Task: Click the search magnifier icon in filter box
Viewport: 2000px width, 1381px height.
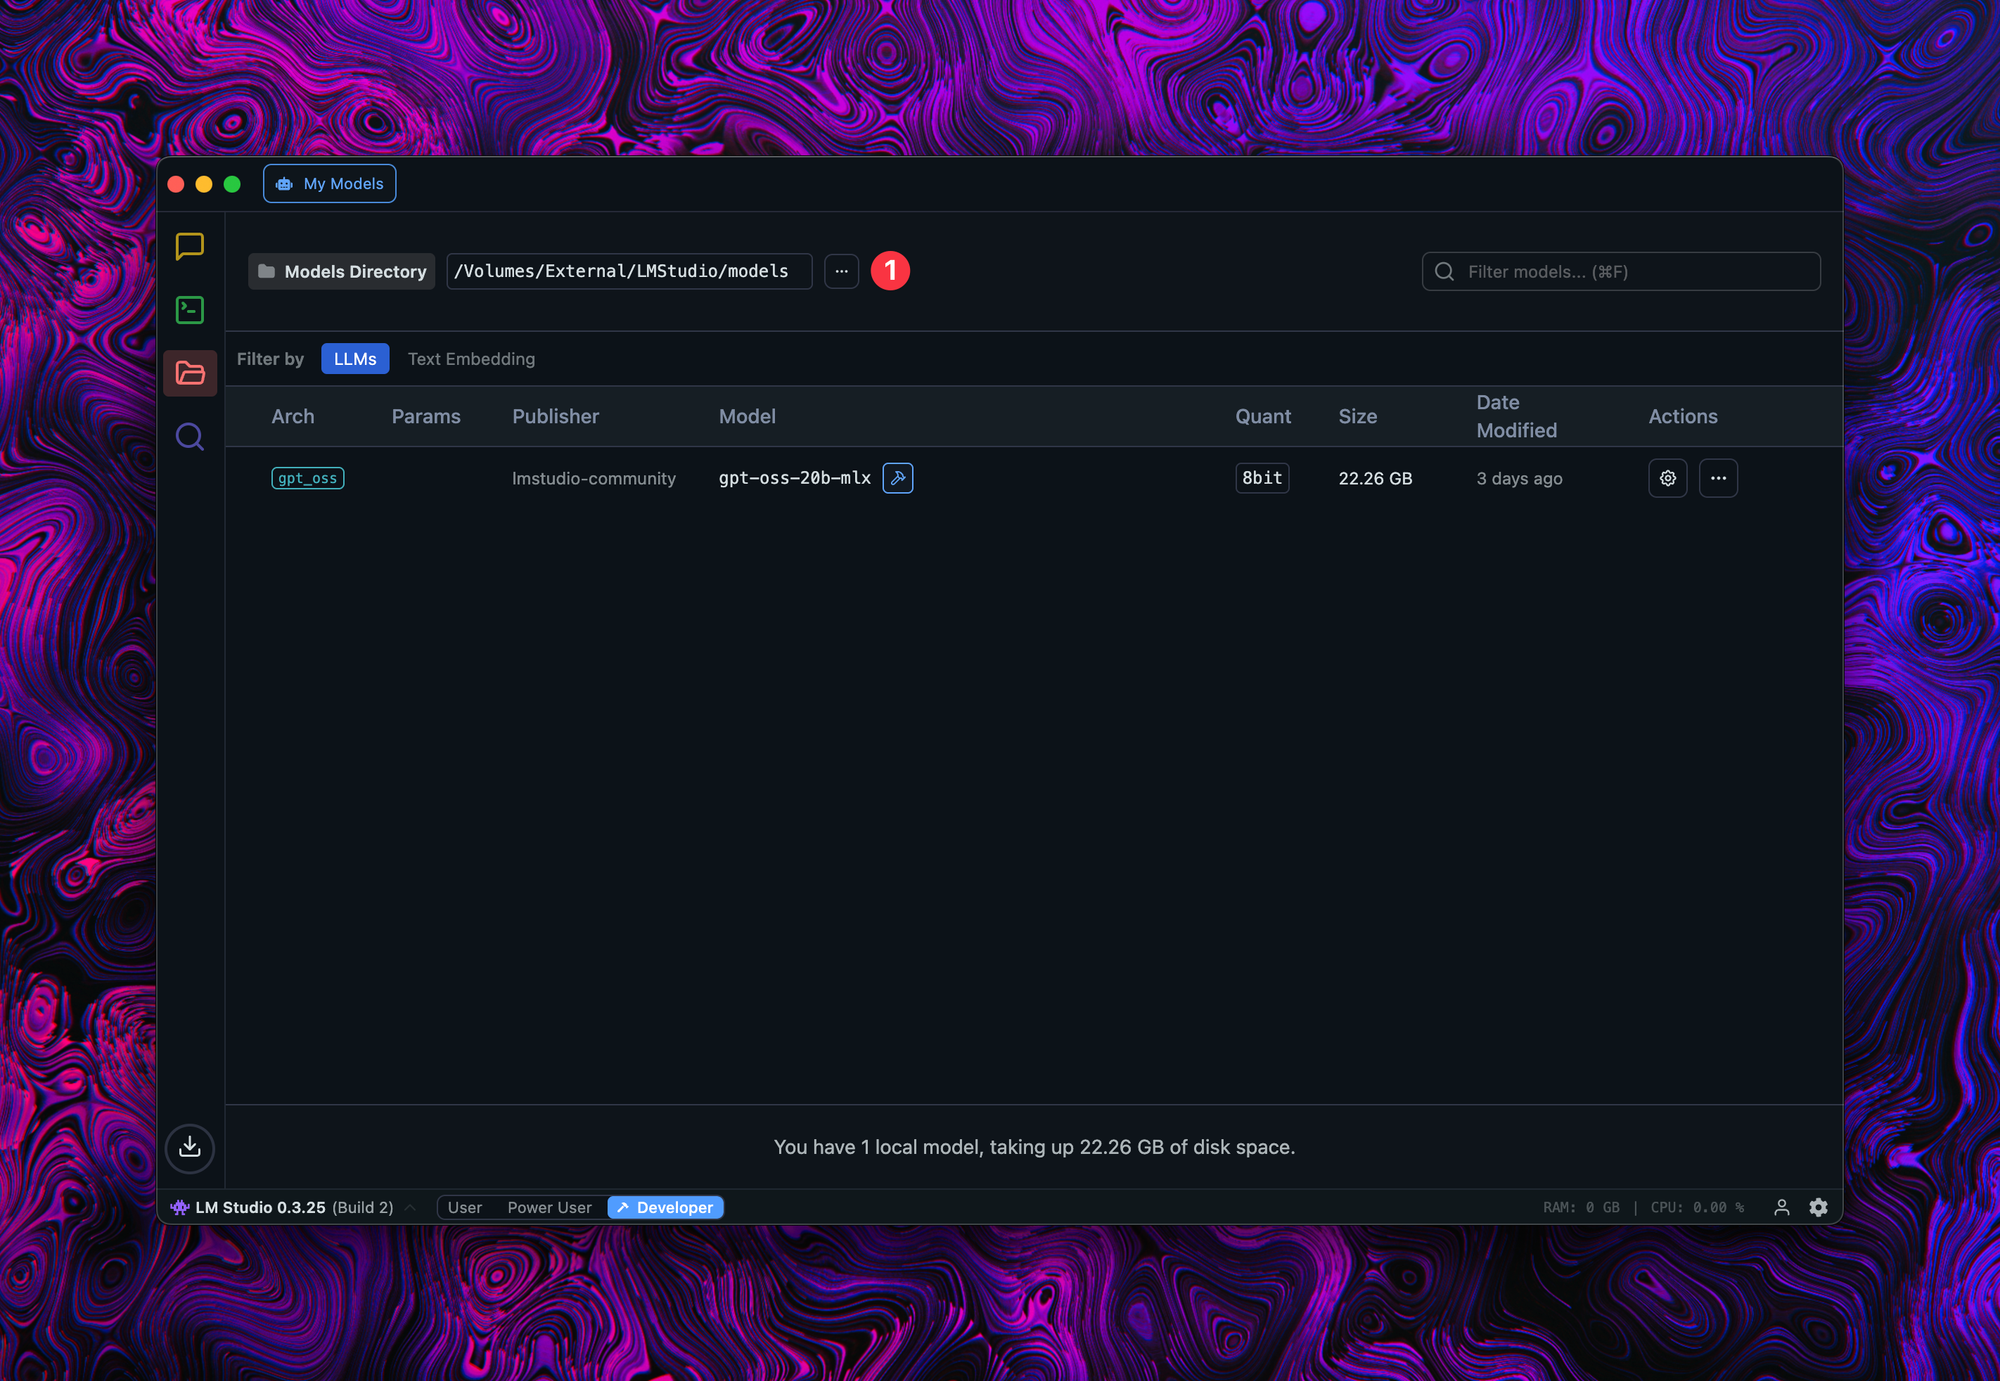Action: point(1444,271)
